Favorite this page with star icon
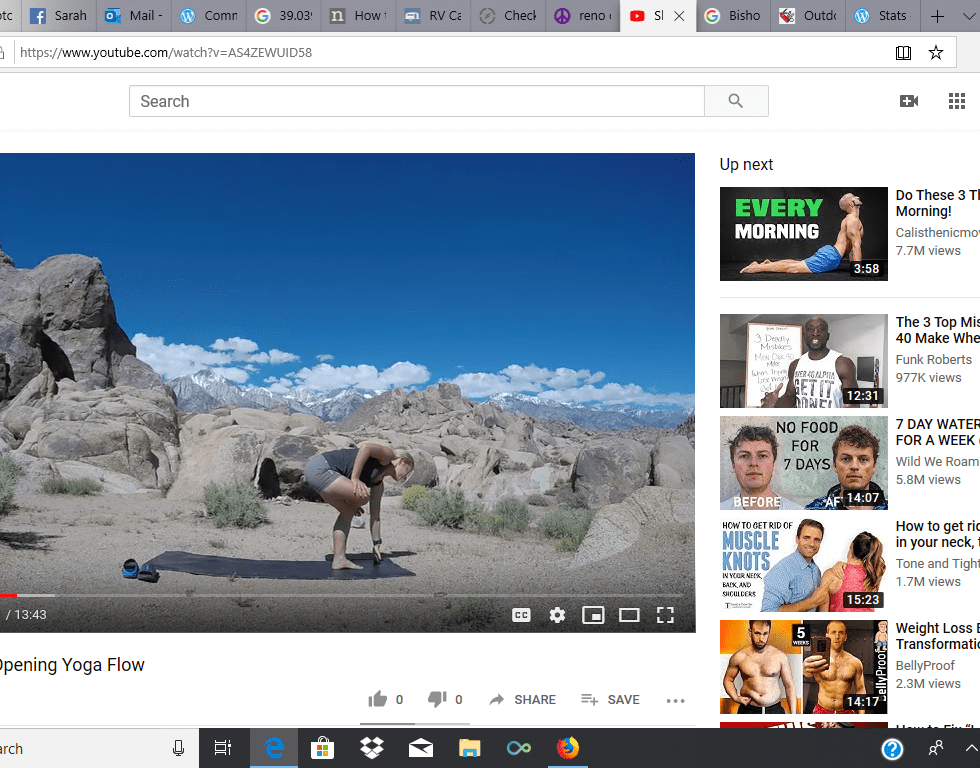This screenshot has height=768, width=980. [x=936, y=53]
